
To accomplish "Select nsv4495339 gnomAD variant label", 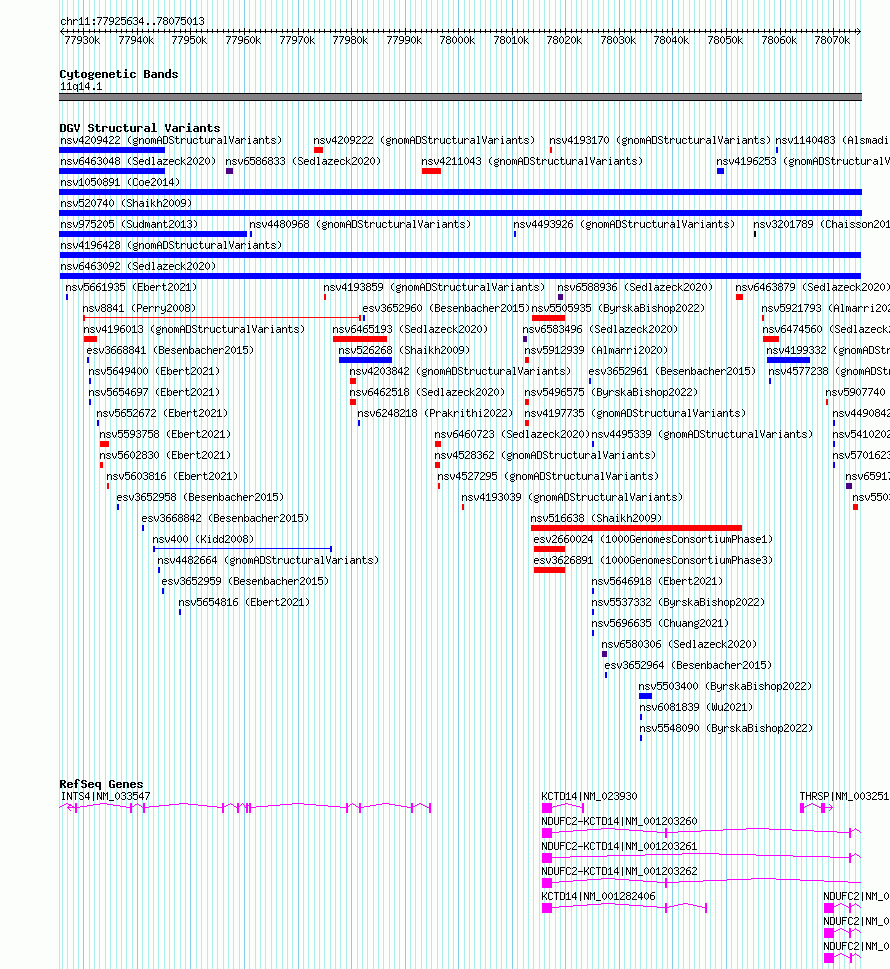I will 701,434.
